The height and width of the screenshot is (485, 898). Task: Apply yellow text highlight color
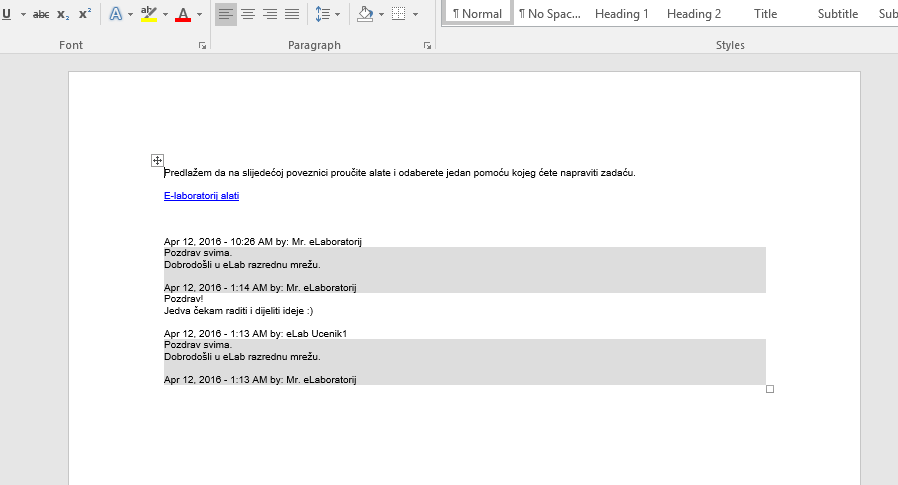[149, 14]
